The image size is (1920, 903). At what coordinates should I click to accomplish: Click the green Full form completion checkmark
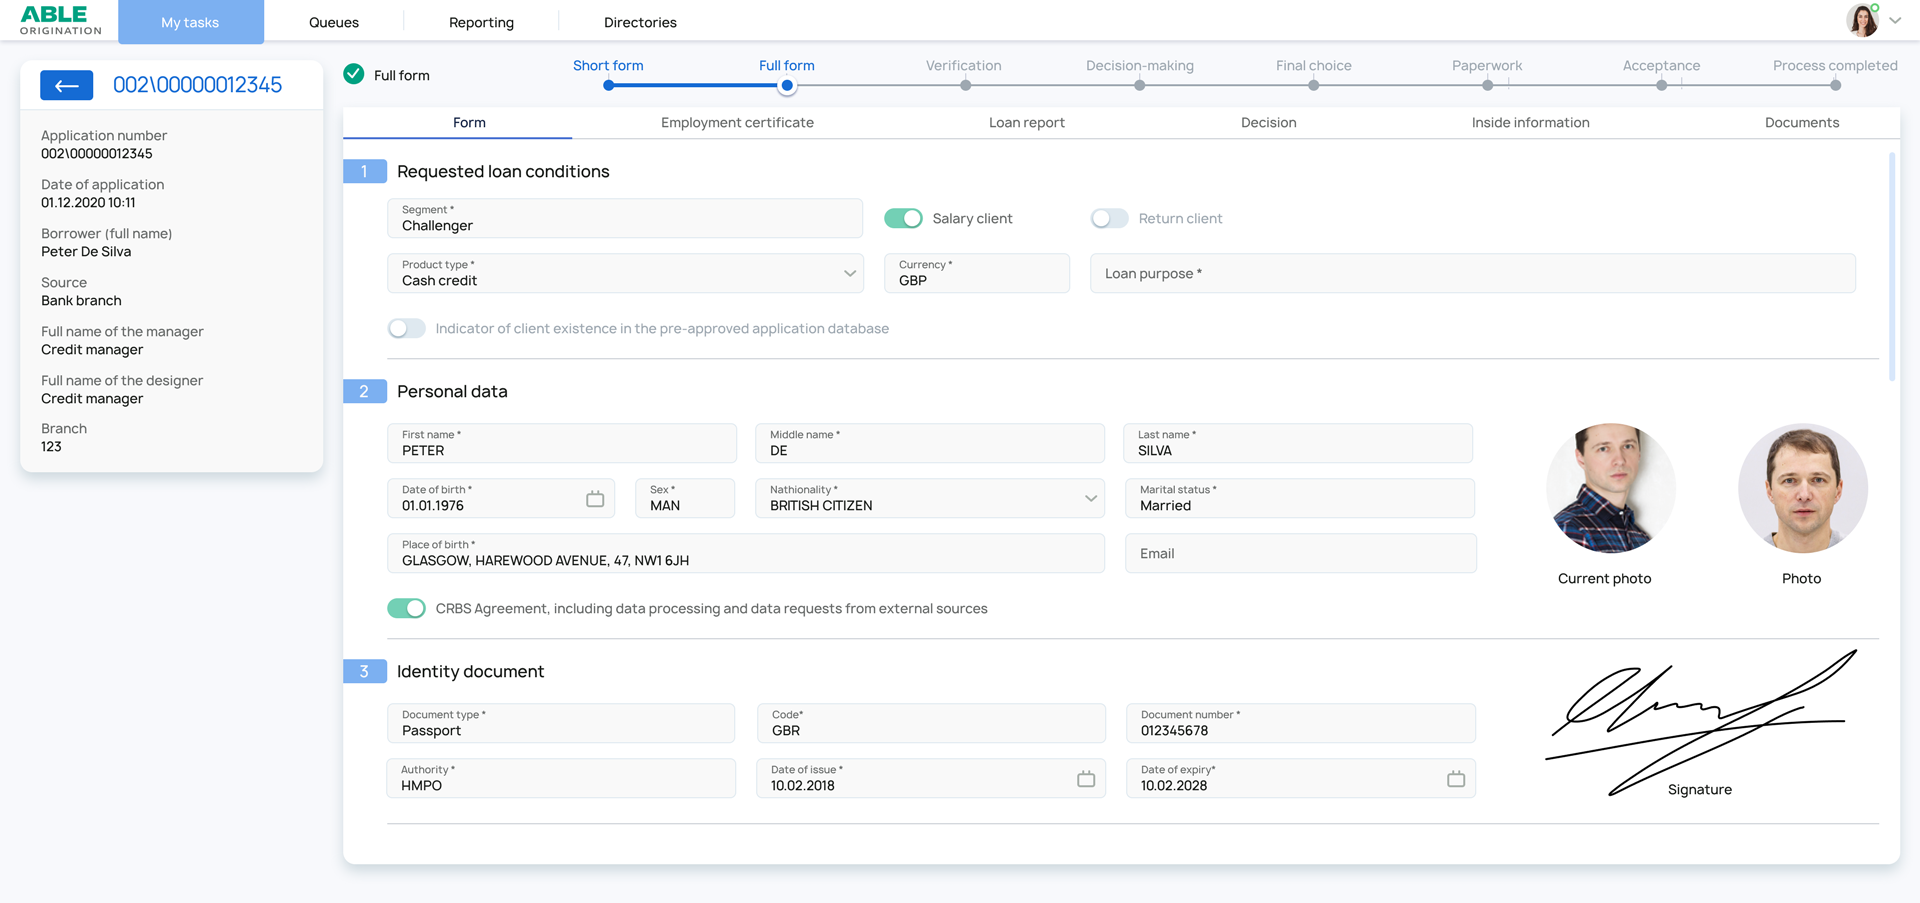(353, 74)
